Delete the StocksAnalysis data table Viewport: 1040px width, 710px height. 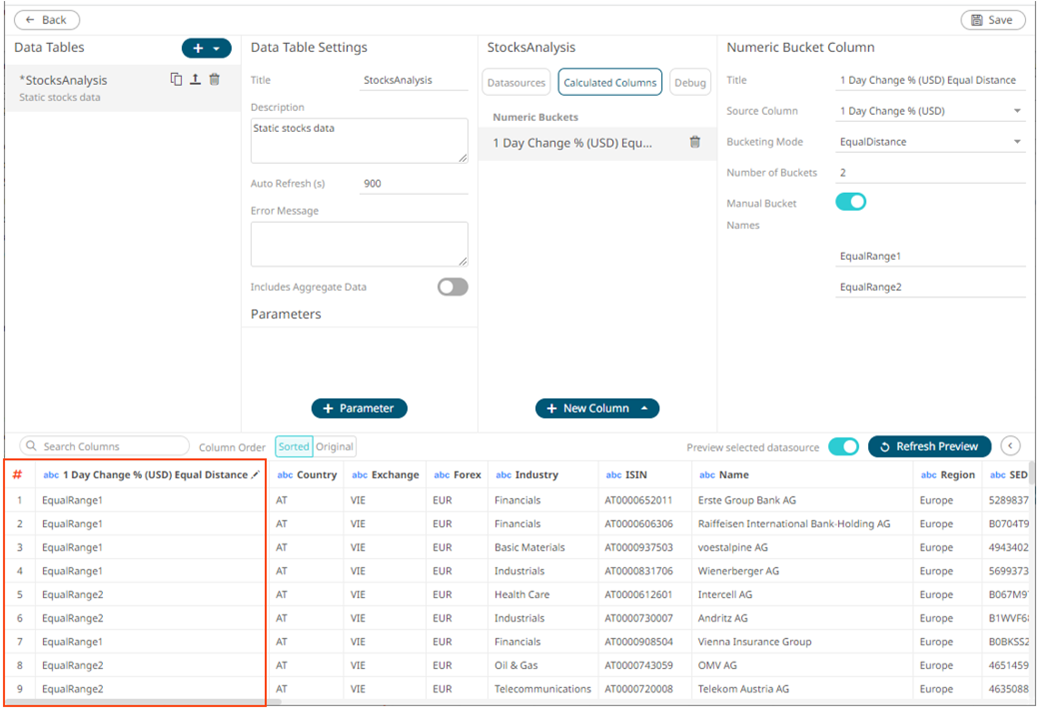[x=214, y=80]
